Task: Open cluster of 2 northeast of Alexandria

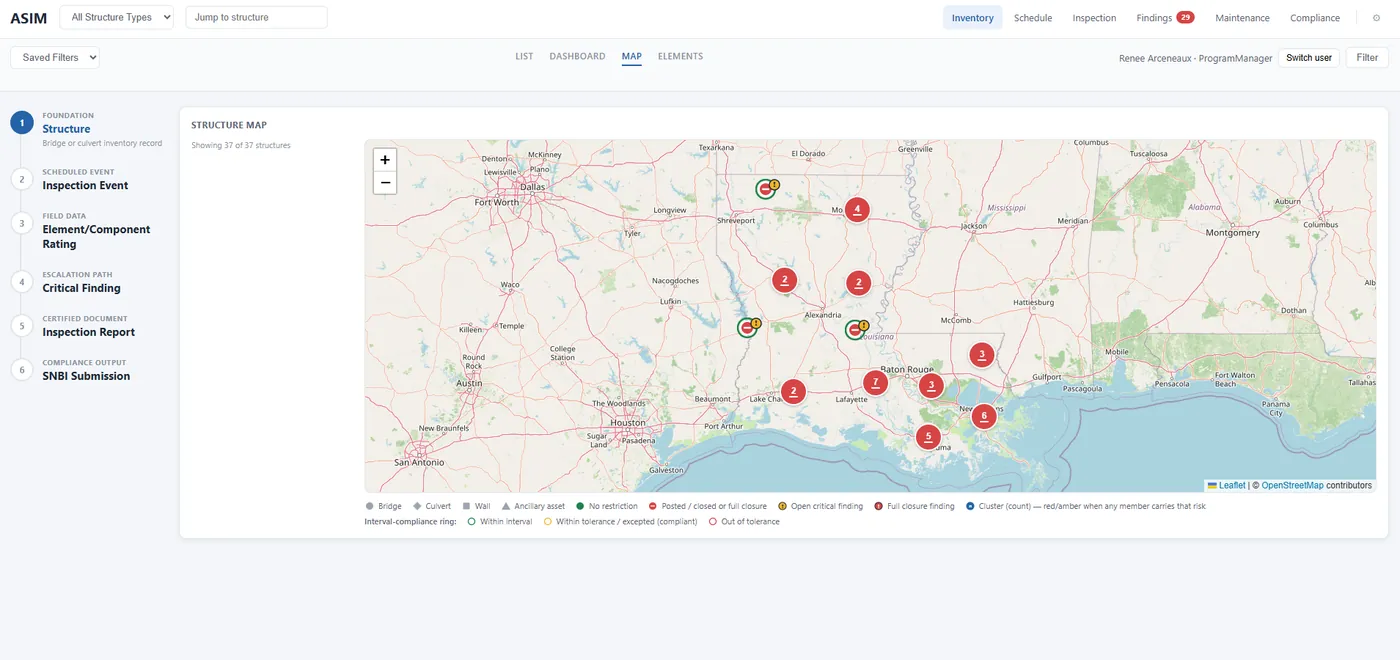Action: [858, 283]
